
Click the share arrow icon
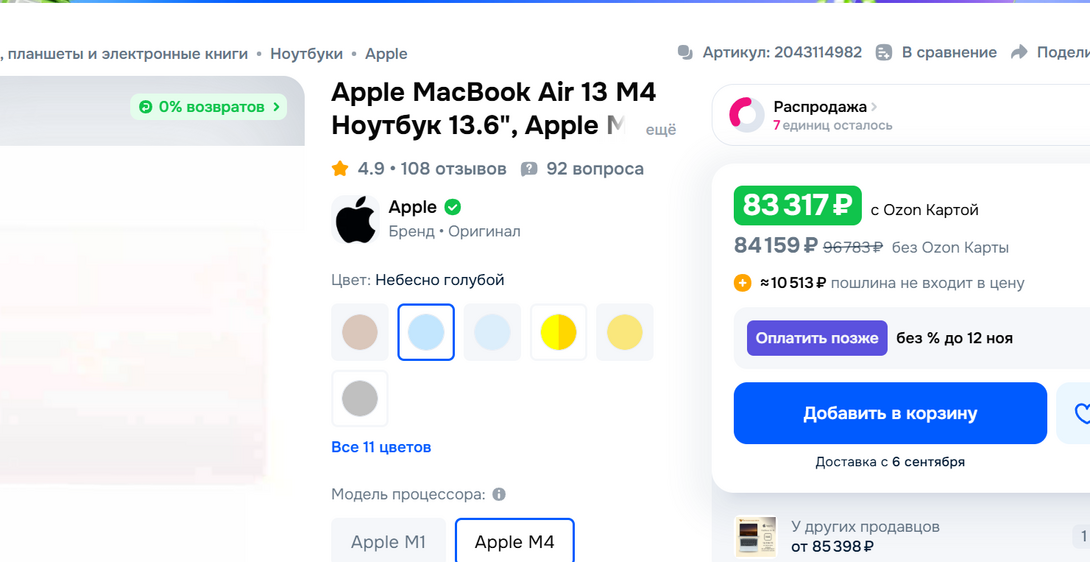click(x=1019, y=53)
